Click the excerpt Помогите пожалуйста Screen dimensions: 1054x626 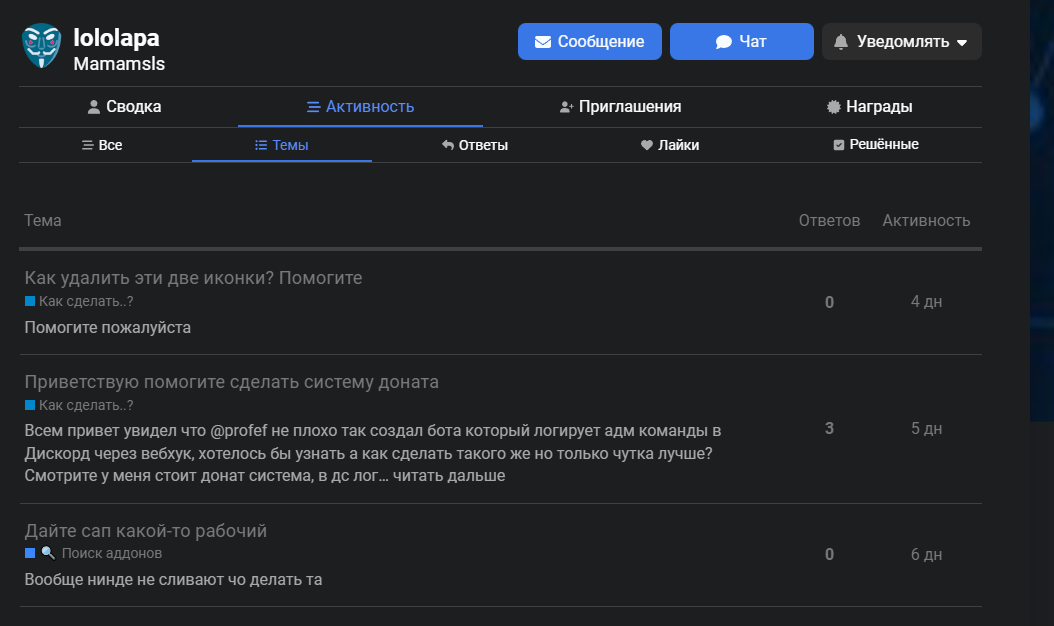pos(108,327)
